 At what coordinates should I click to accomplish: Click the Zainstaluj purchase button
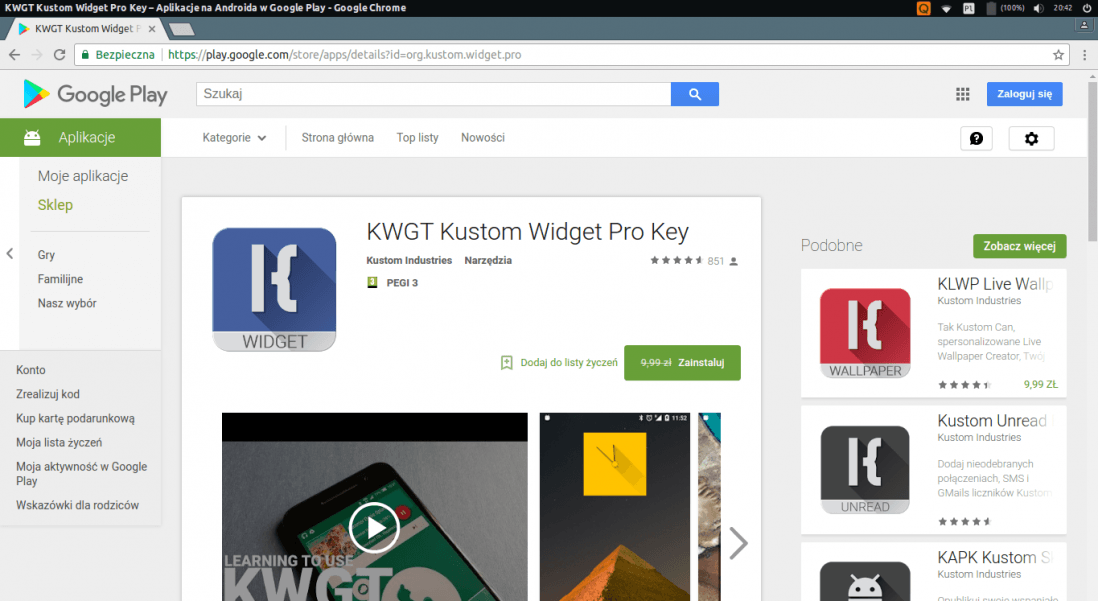coord(682,363)
